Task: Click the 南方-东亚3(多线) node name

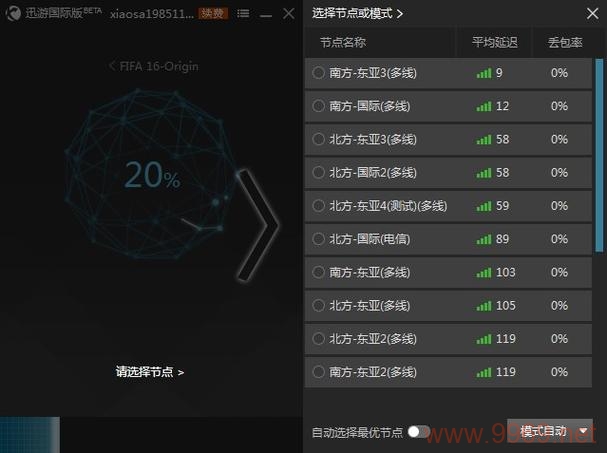Action: pyautogui.click(x=373, y=73)
